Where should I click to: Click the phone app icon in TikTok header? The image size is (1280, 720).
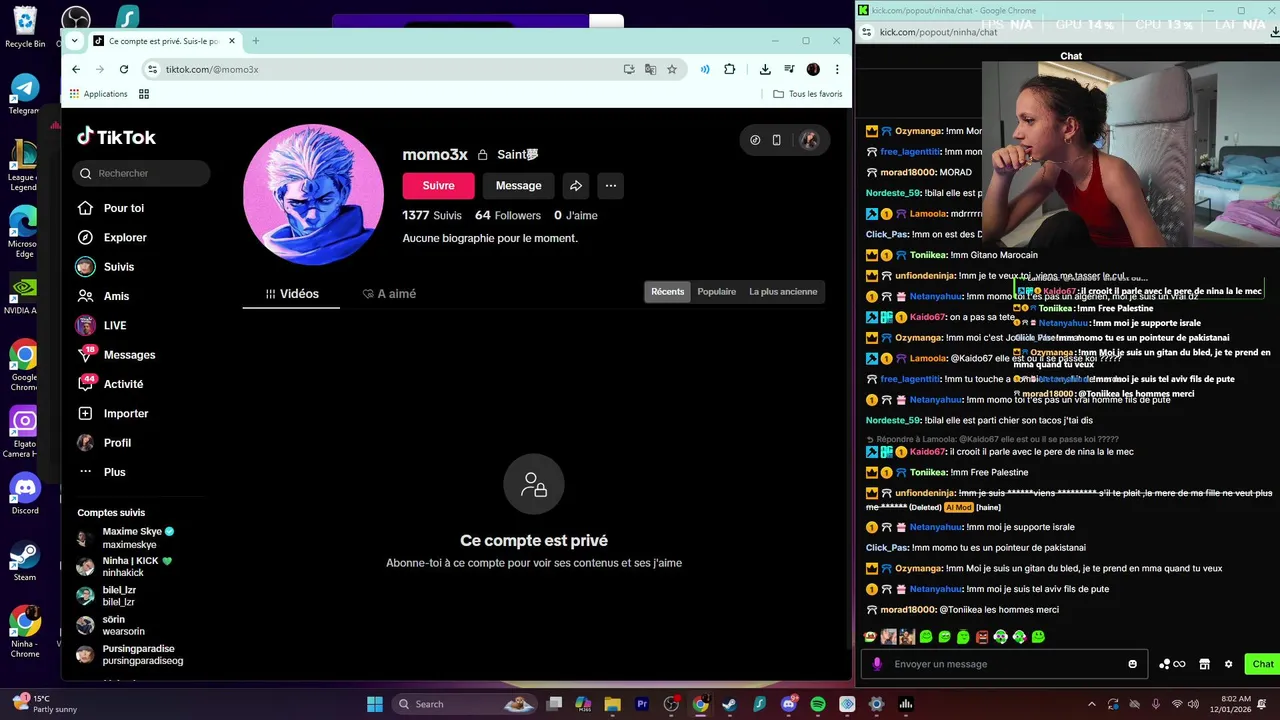click(777, 140)
